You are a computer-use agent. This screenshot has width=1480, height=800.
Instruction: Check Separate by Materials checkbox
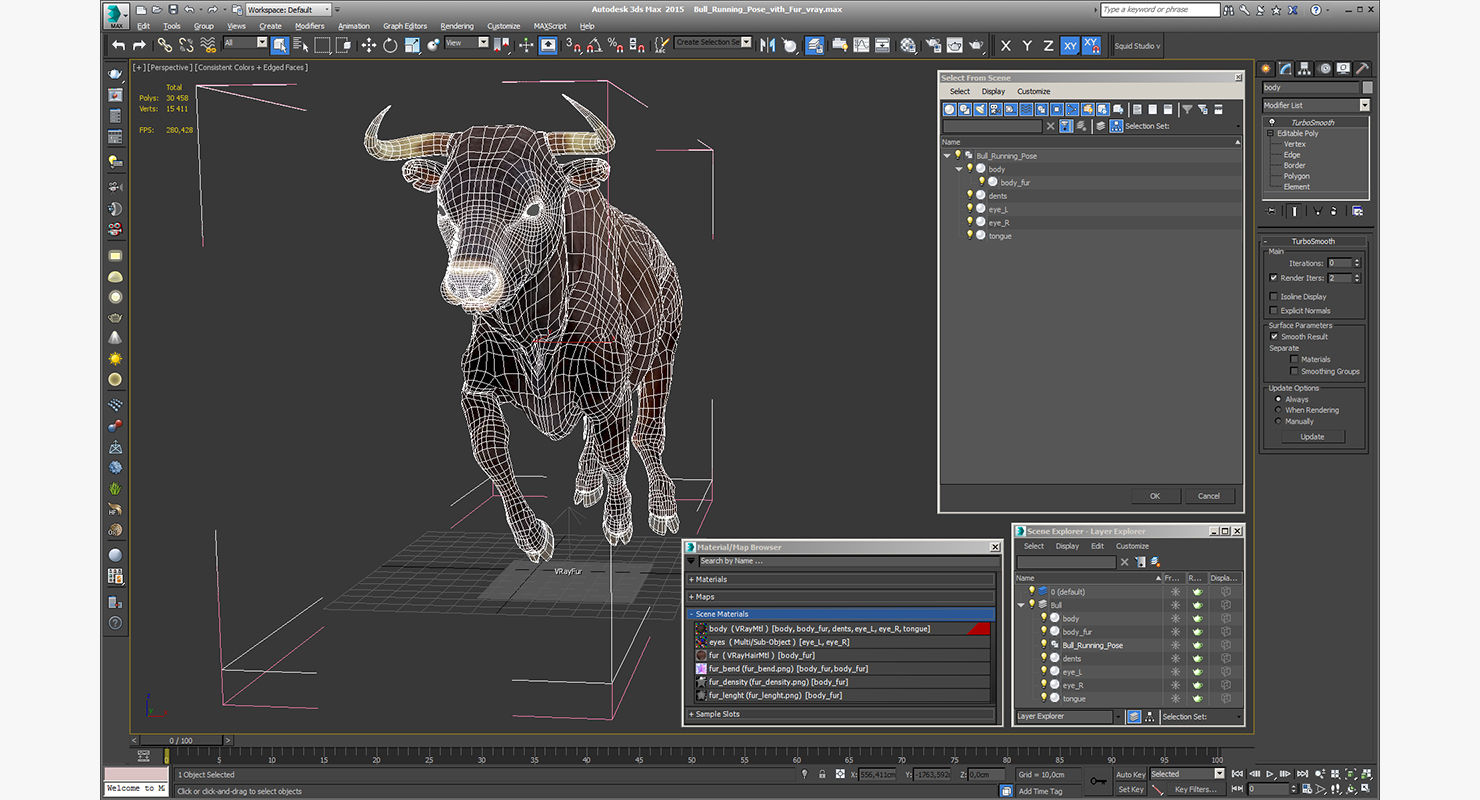click(x=1294, y=359)
